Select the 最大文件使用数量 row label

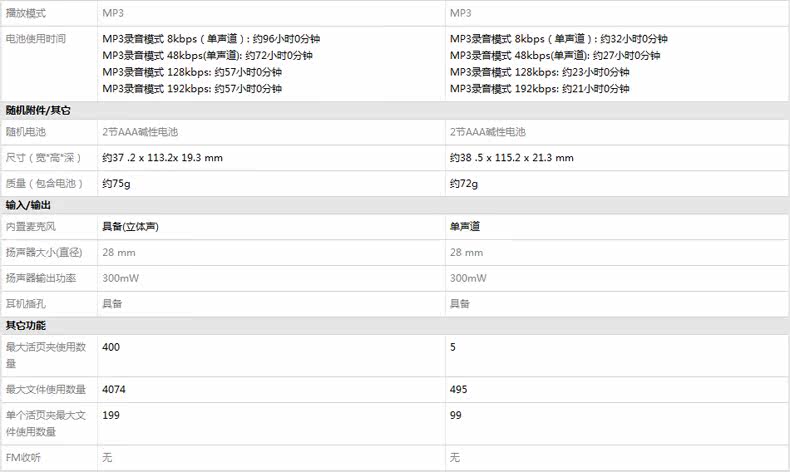coord(46,389)
